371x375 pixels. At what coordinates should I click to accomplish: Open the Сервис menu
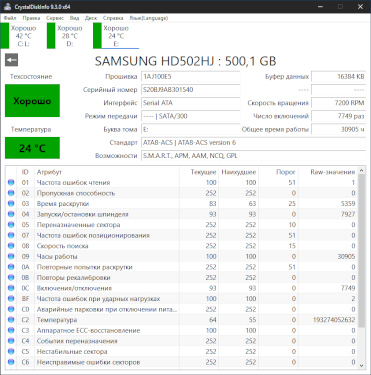point(55,18)
